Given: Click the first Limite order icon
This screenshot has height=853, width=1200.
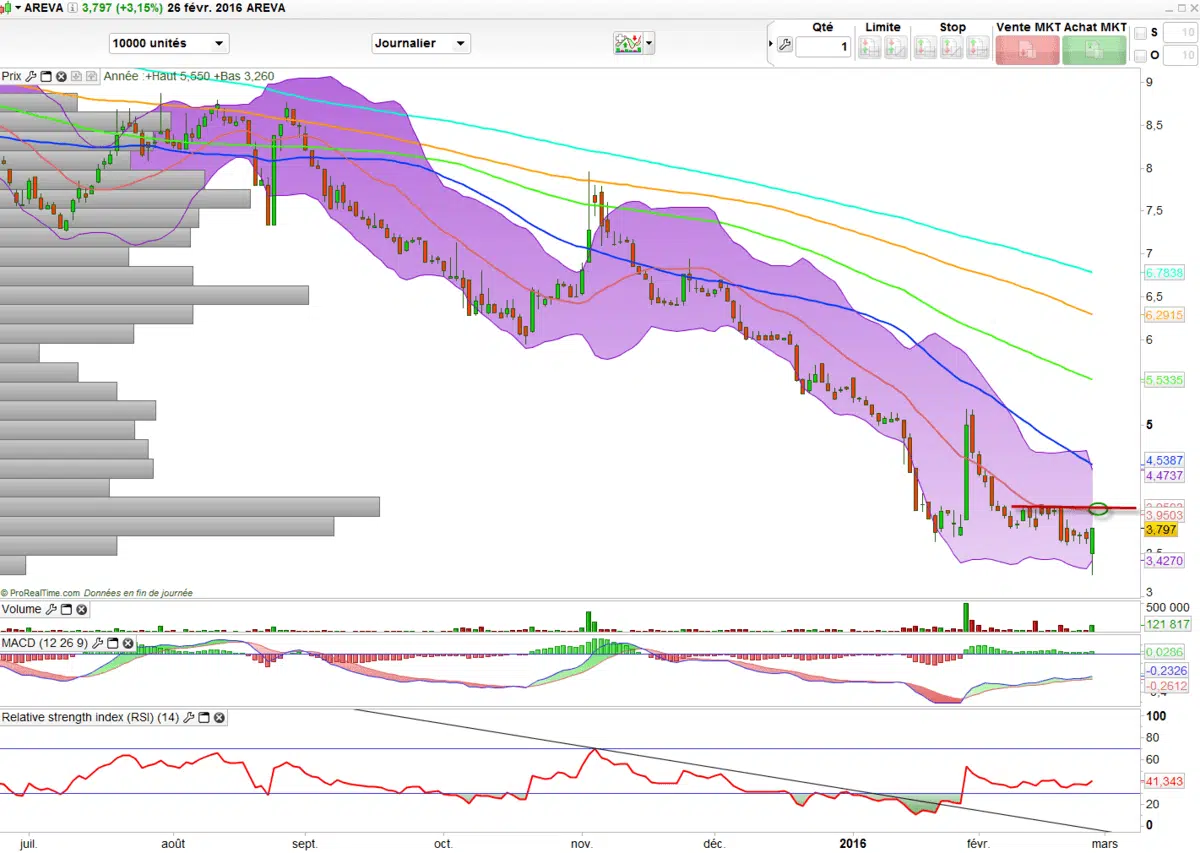Looking at the screenshot, I should coord(869,46).
